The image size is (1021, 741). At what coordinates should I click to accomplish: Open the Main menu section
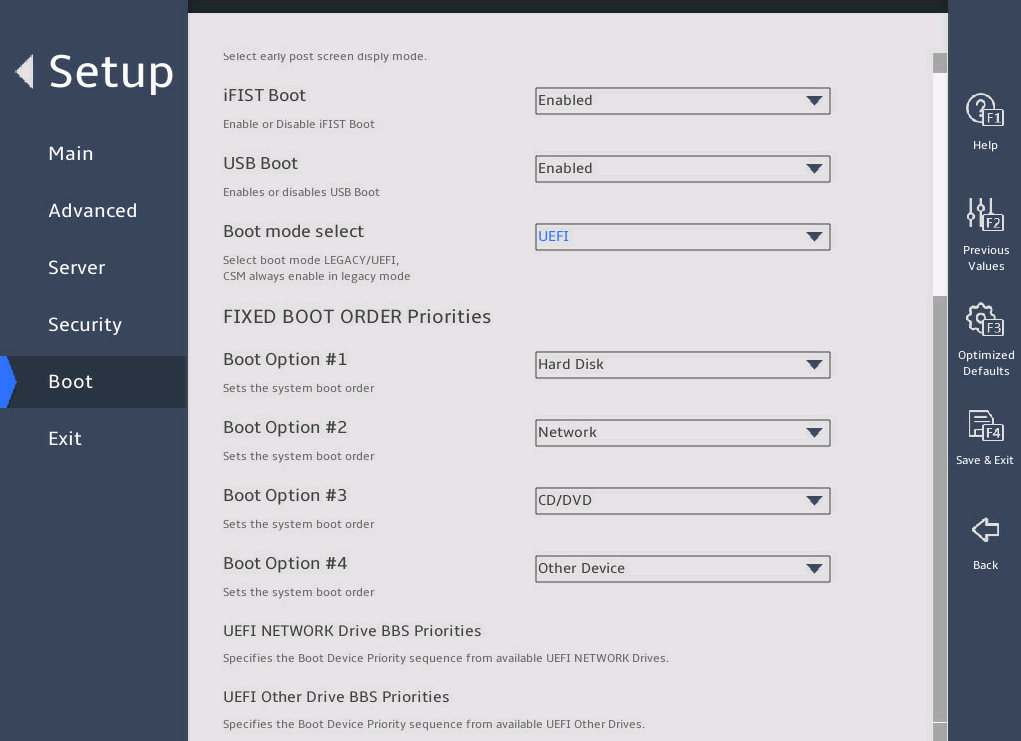[70, 154]
